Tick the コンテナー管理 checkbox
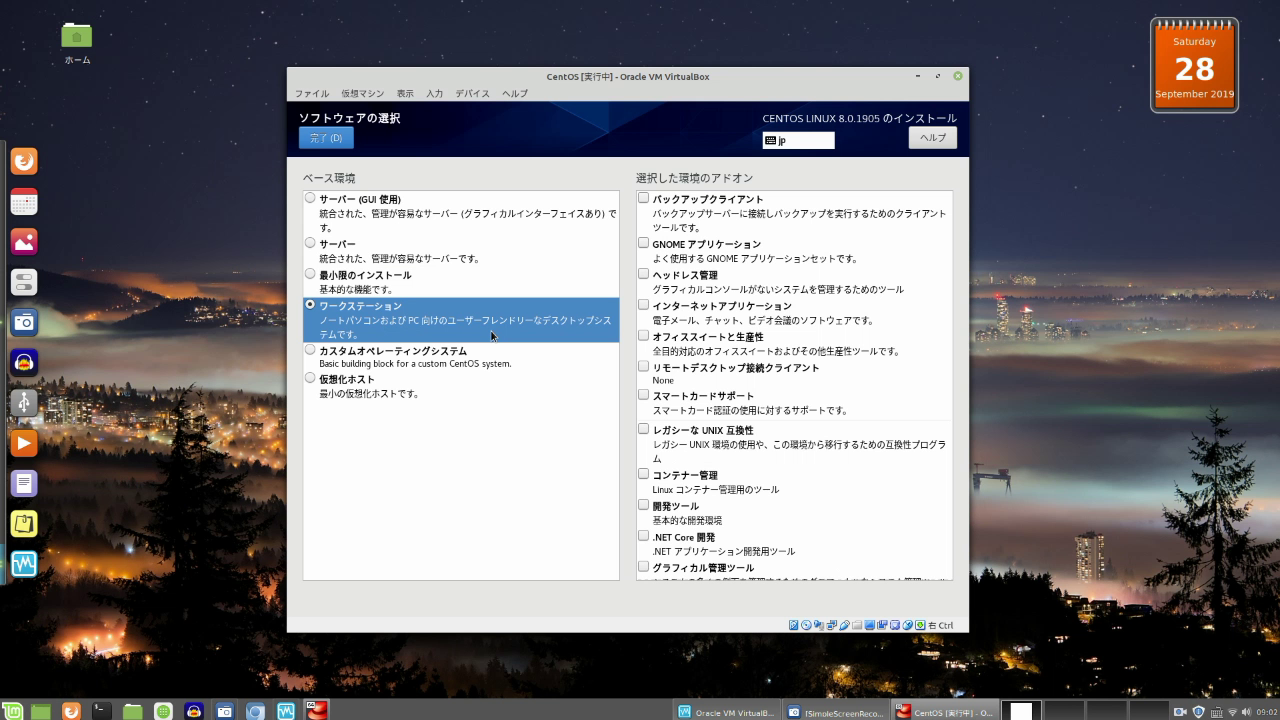This screenshot has width=1280, height=720. pos(644,474)
